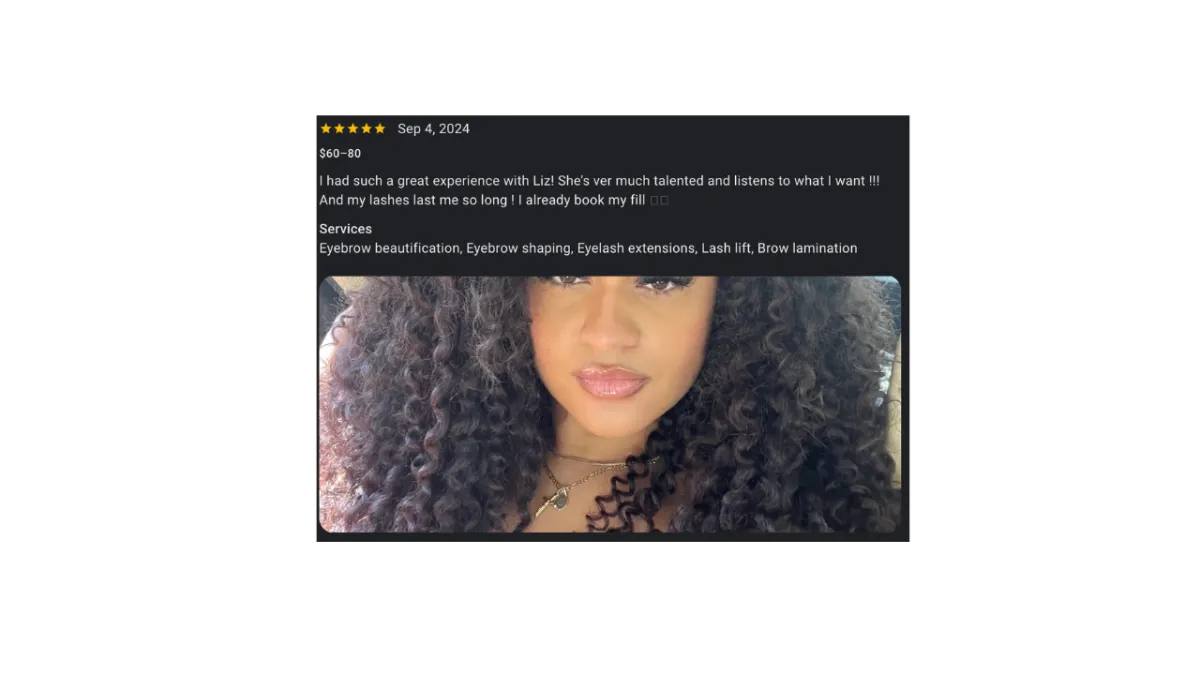
Task: Select the Brow lamination service
Action: (x=807, y=248)
